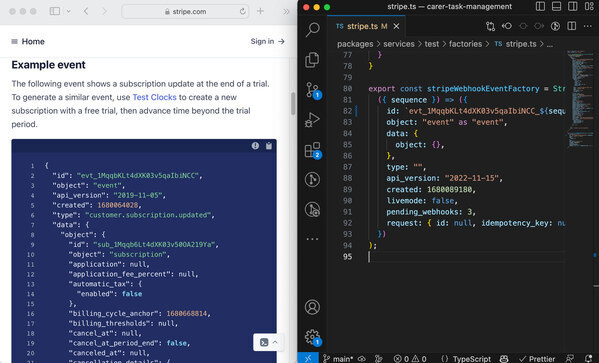Click the circular git timeline editor icon
Viewport: 599px width, 363px height.
click(x=555, y=26)
